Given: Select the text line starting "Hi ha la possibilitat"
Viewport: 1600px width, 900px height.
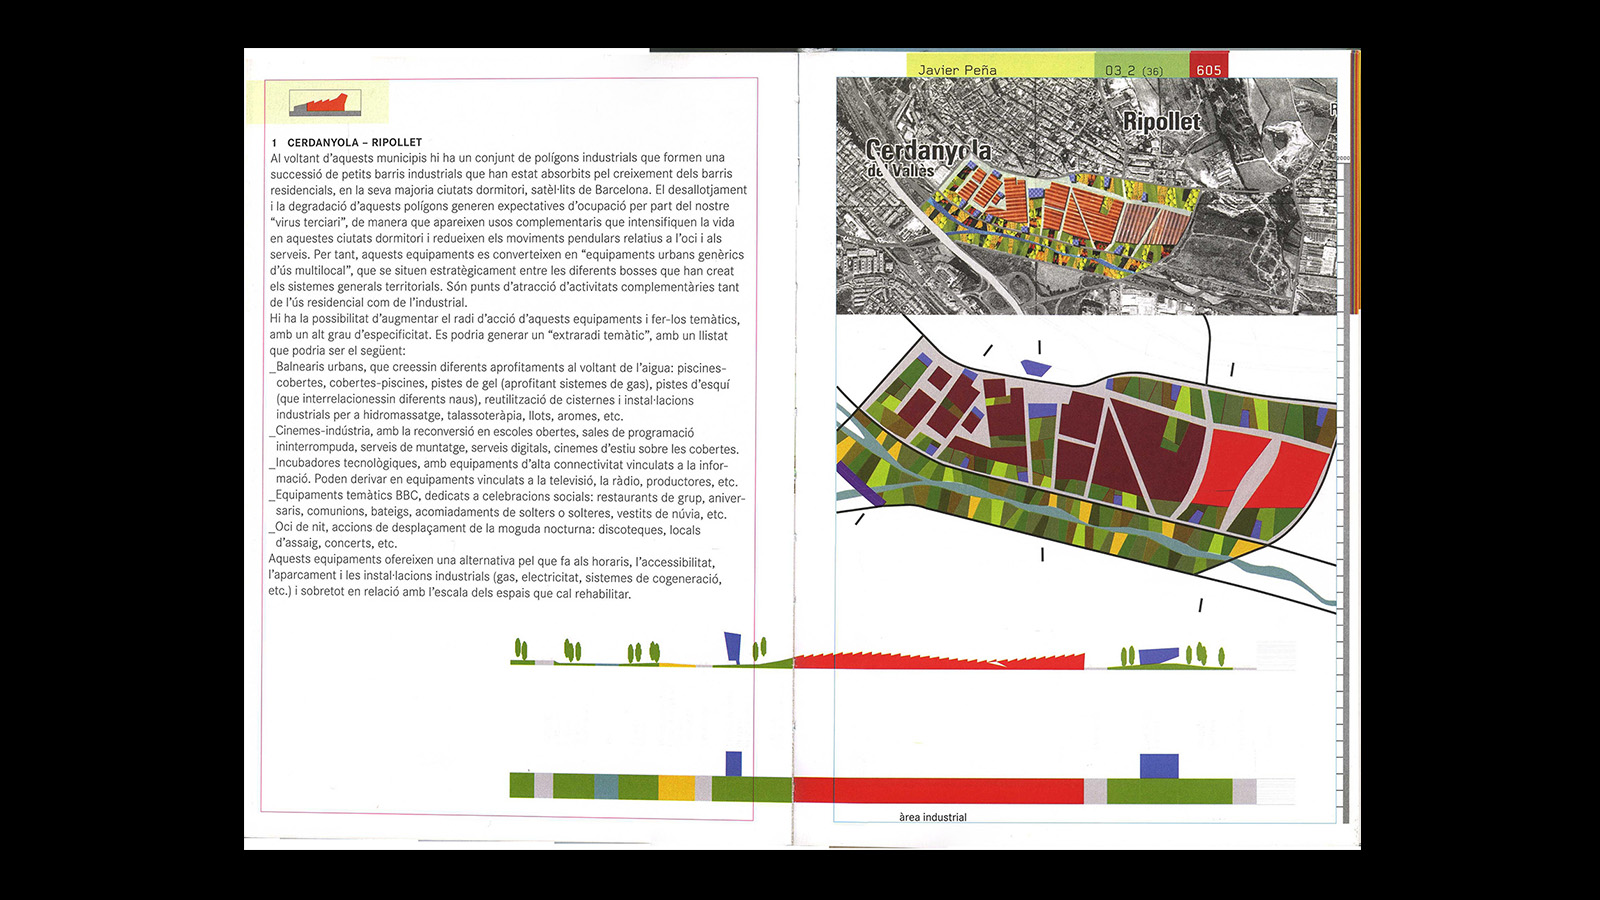Looking at the screenshot, I should pyautogui.click(x=504, y=319).
